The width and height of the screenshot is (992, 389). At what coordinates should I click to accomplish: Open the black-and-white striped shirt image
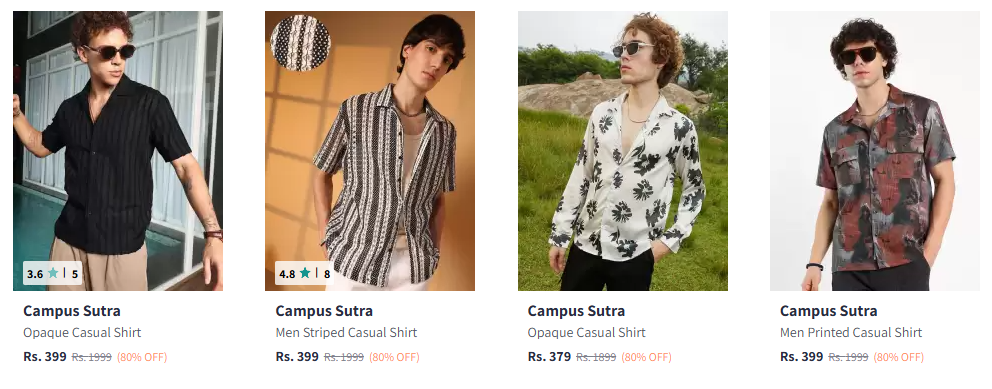(369, 151)
